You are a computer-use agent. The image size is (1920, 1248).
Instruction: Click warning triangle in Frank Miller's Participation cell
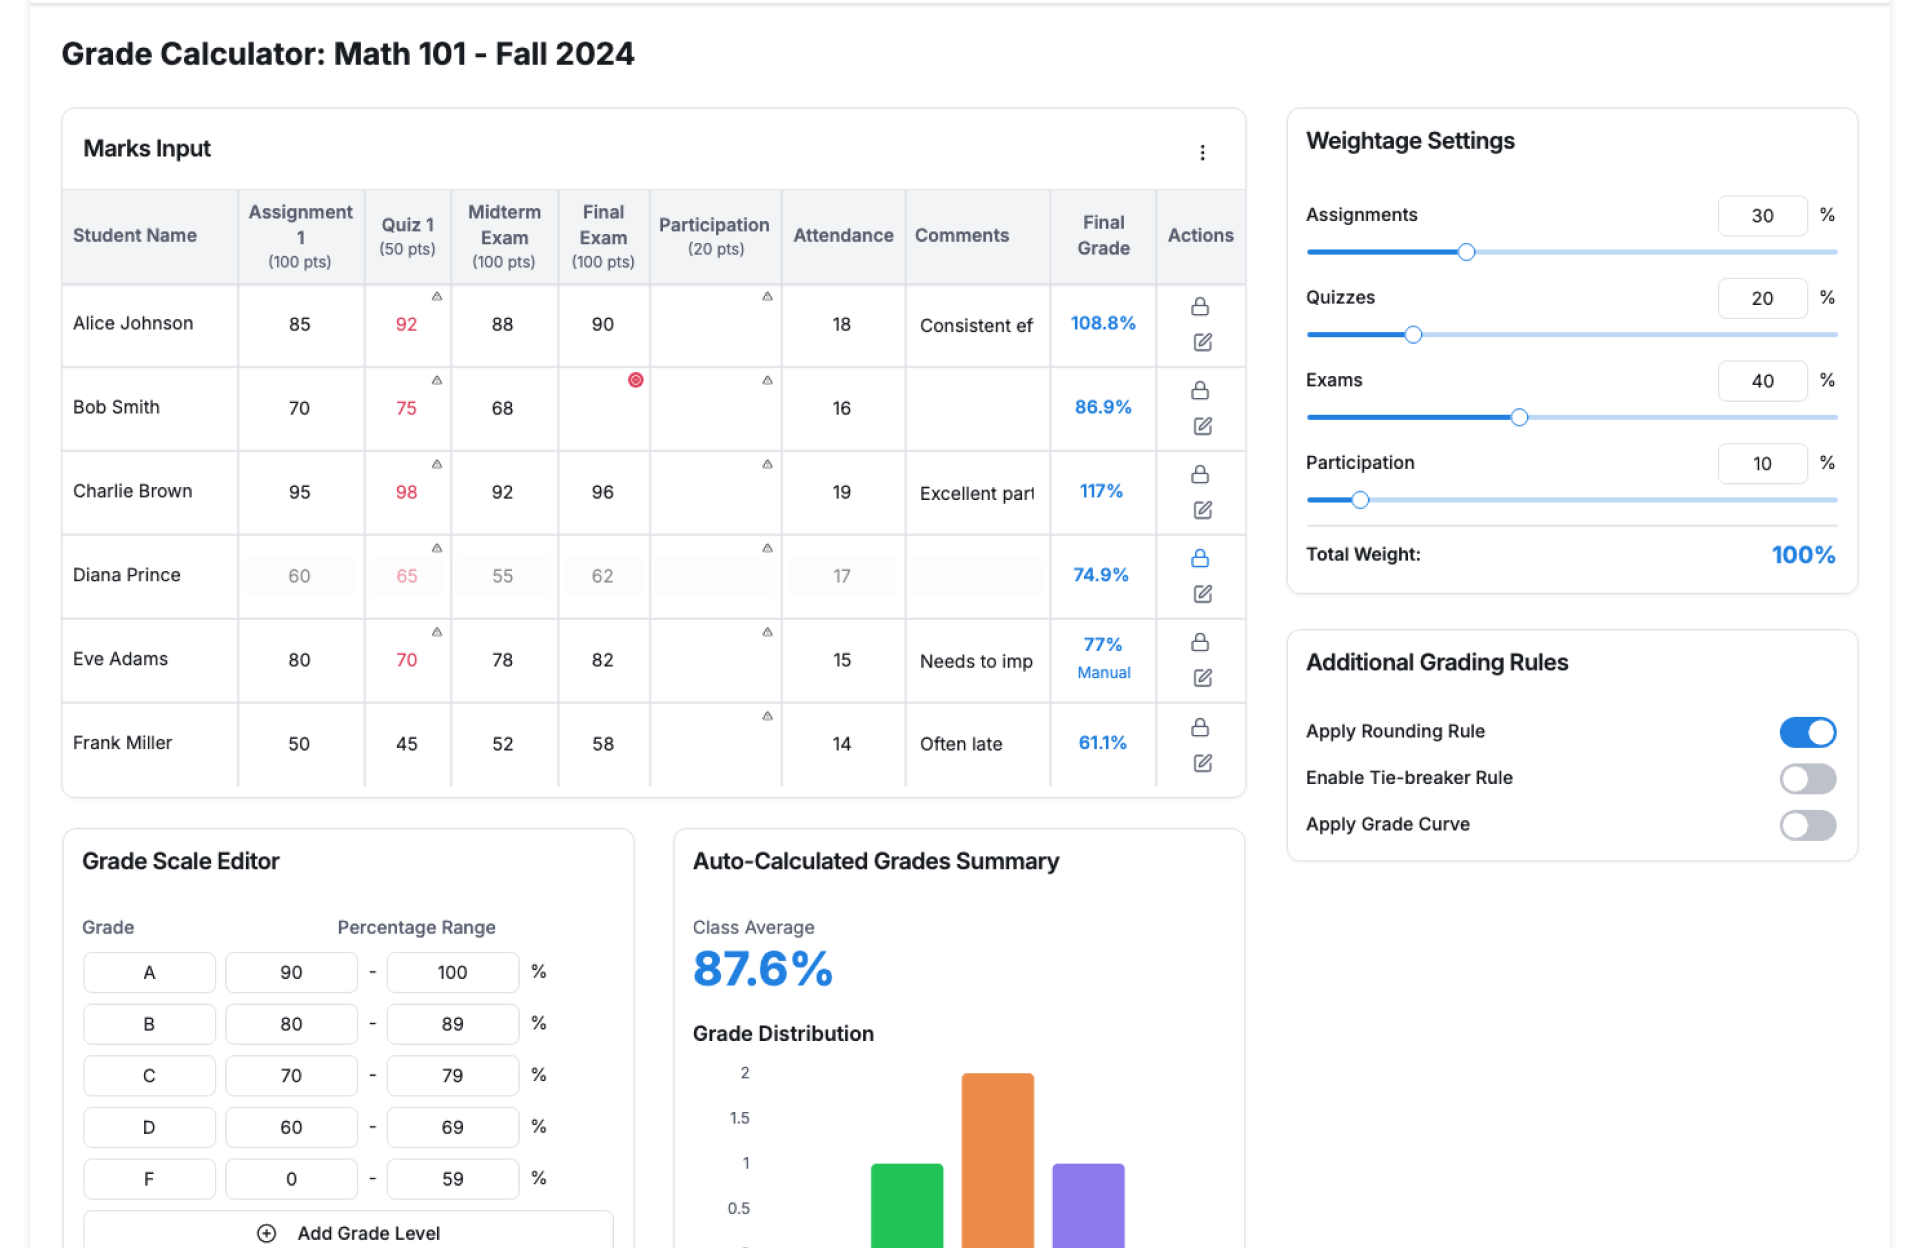(767, 716)
